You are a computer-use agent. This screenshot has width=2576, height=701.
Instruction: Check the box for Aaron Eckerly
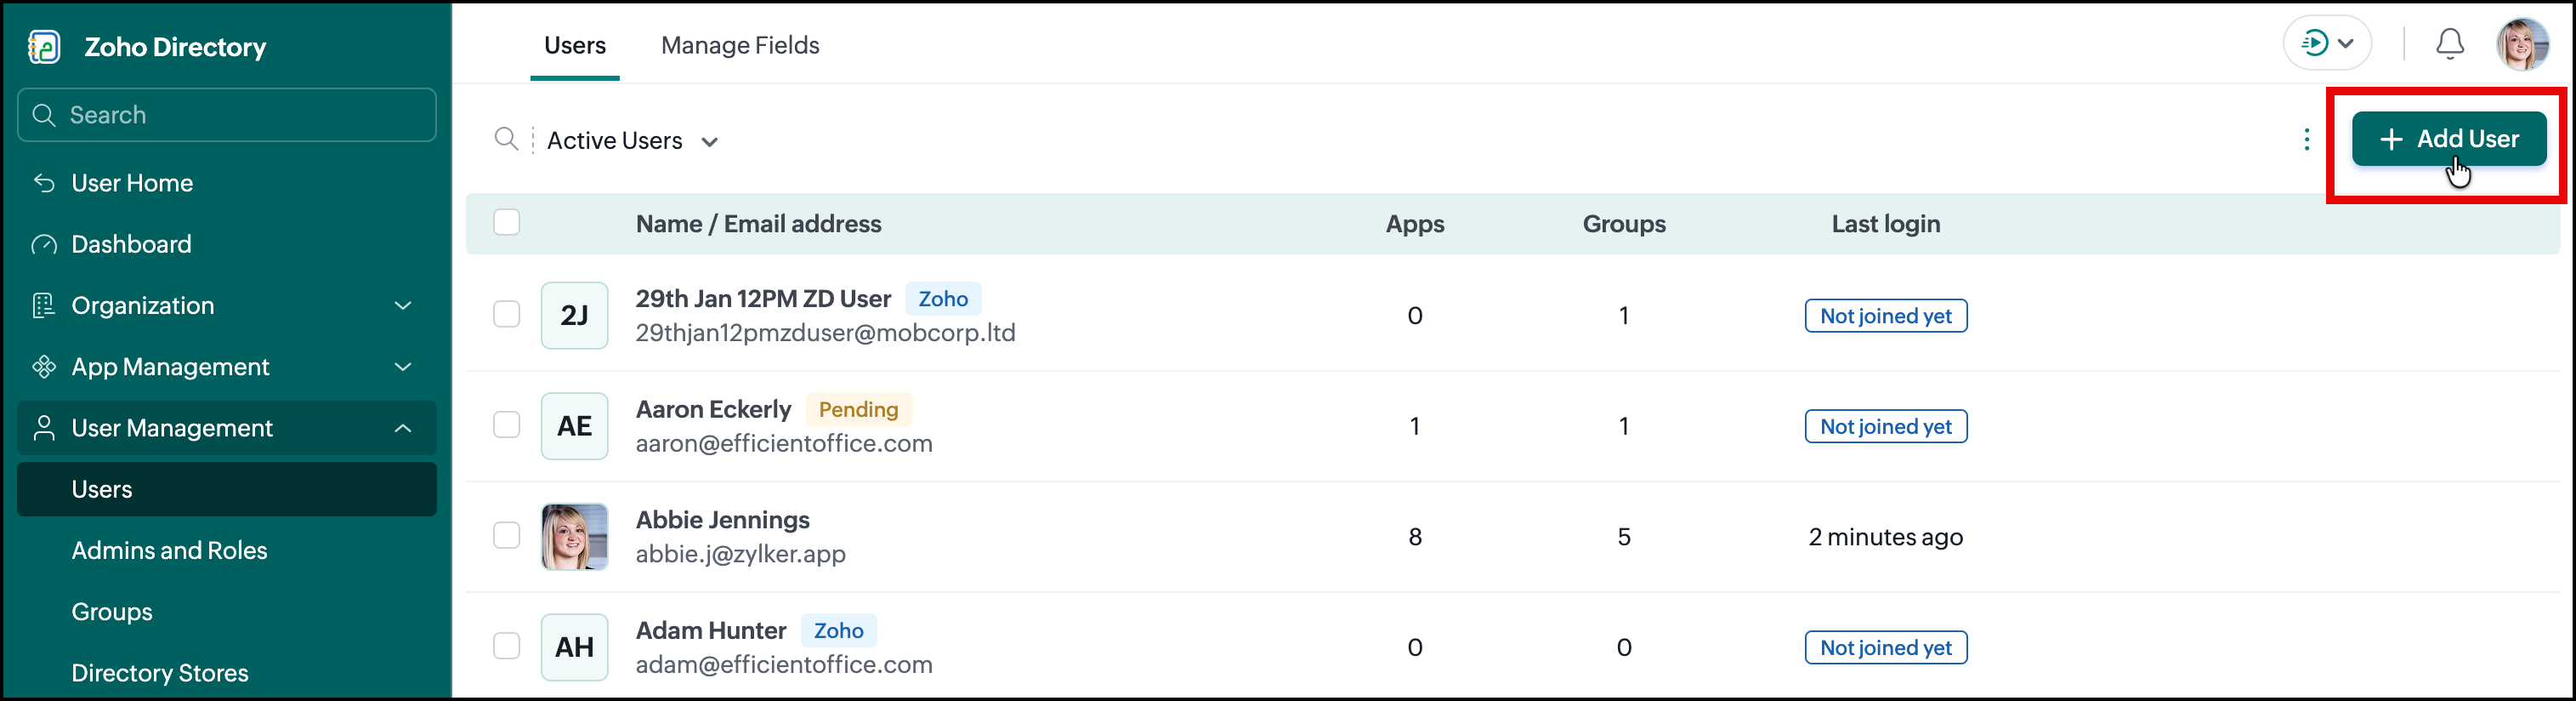506,425
